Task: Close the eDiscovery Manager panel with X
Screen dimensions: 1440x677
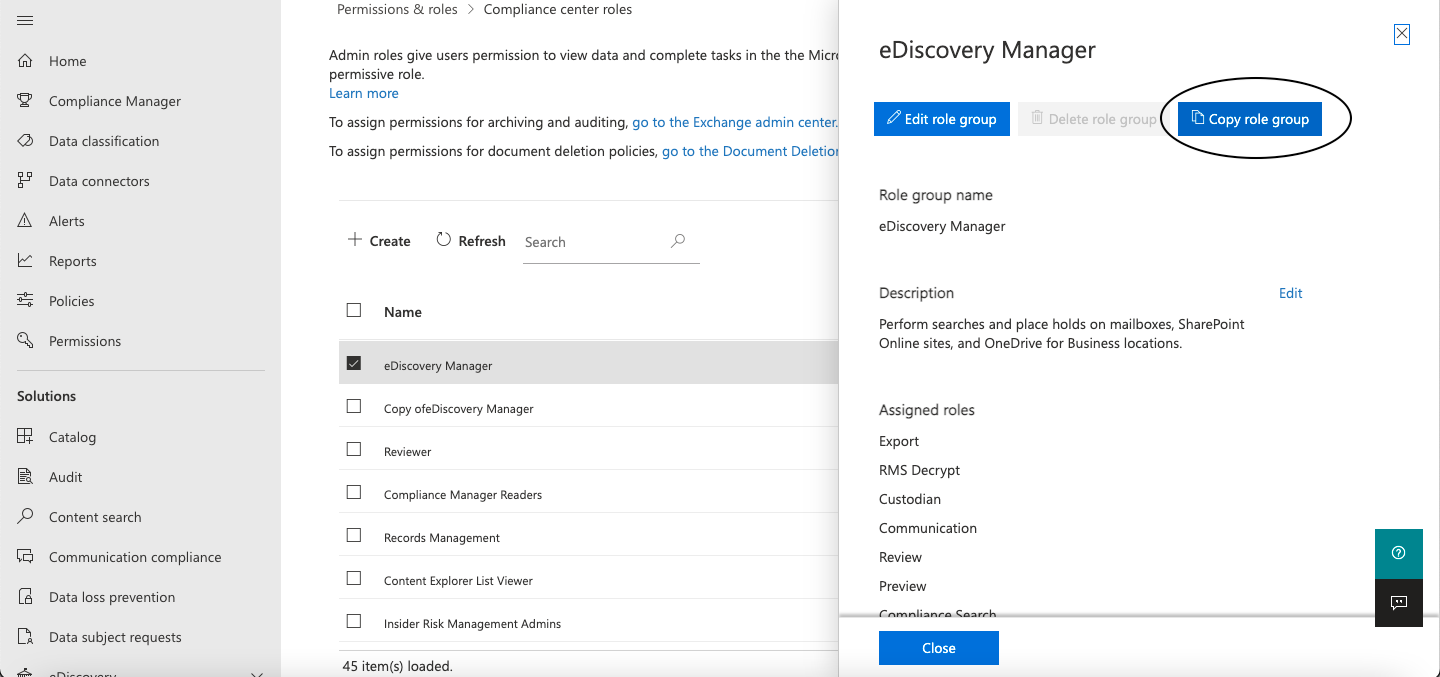Action: [1402, 34]
